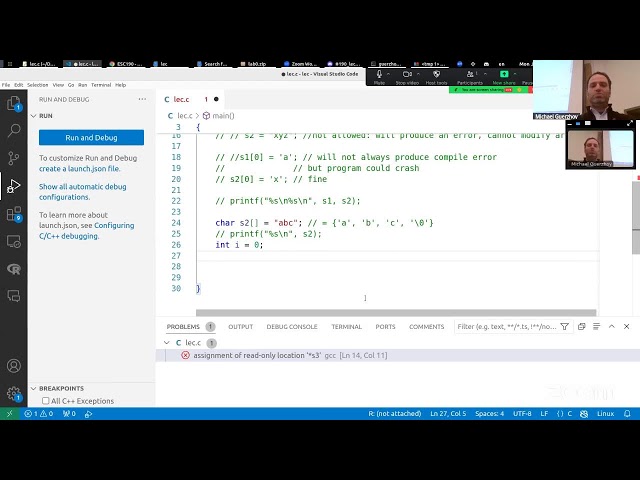This screenshot has height=480, width=640.
Task: Open the Explorer view in activity bar
Action: (14, 103)
